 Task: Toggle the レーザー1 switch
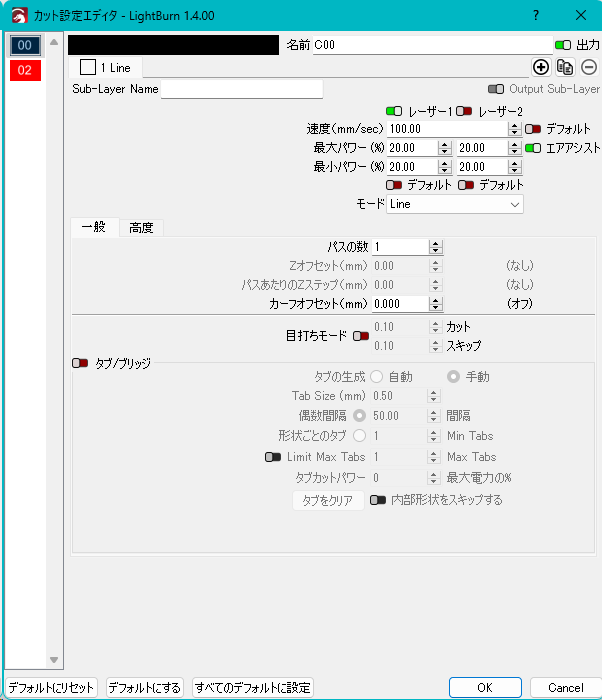coord(394,111)
